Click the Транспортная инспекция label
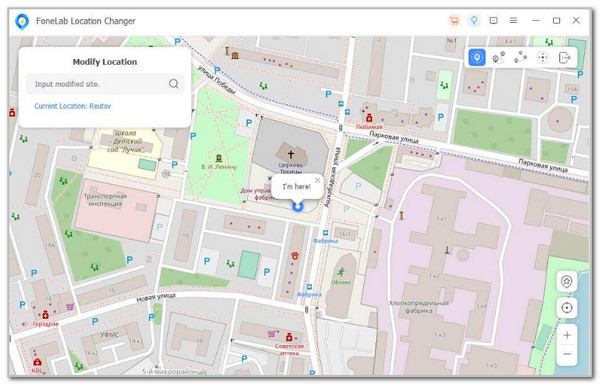This screenshot has width=600, height=385. (x=105, y=200)
